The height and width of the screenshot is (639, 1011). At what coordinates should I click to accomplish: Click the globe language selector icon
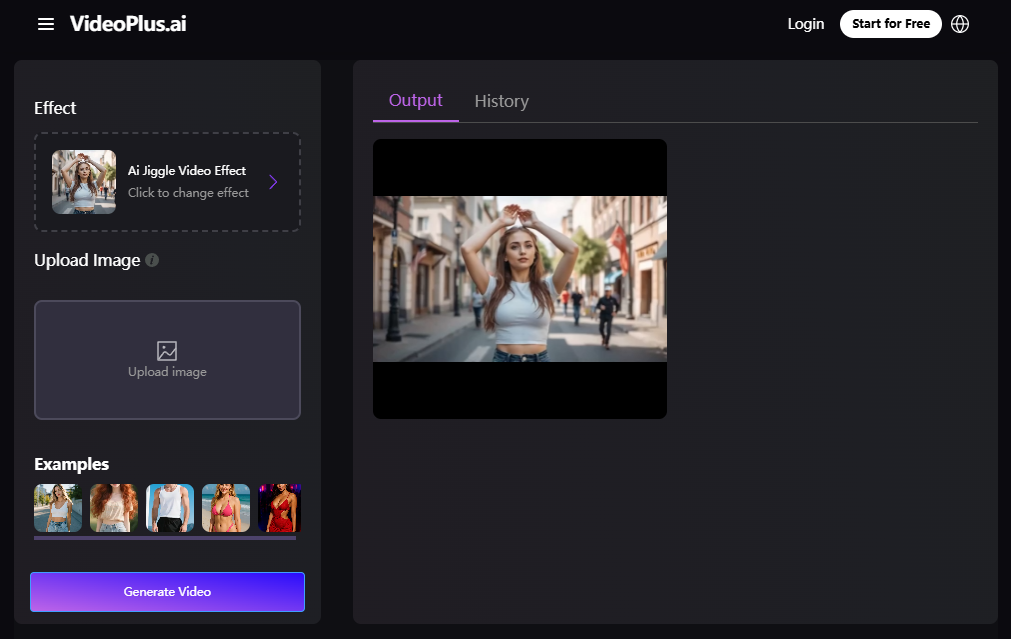click(x=960, y=24)
